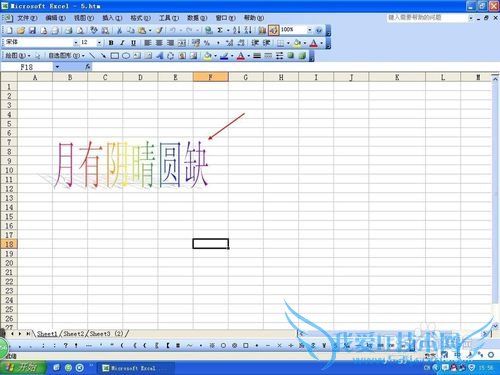The height and width of the screenshot is (375, 500).
Task: Toggle align right for the cell
Action: [x=170, y=43]
